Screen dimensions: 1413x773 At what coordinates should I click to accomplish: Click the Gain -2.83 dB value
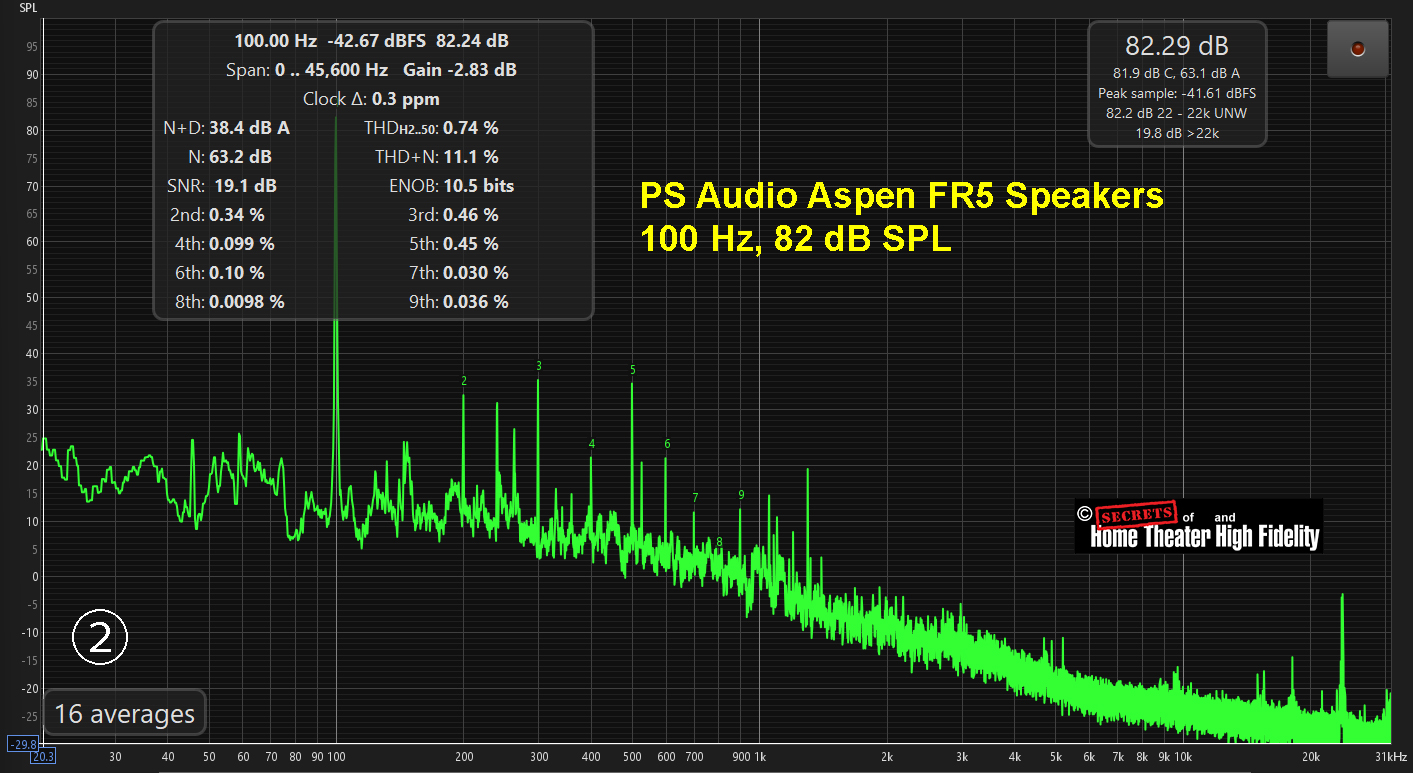pos(460,70)
